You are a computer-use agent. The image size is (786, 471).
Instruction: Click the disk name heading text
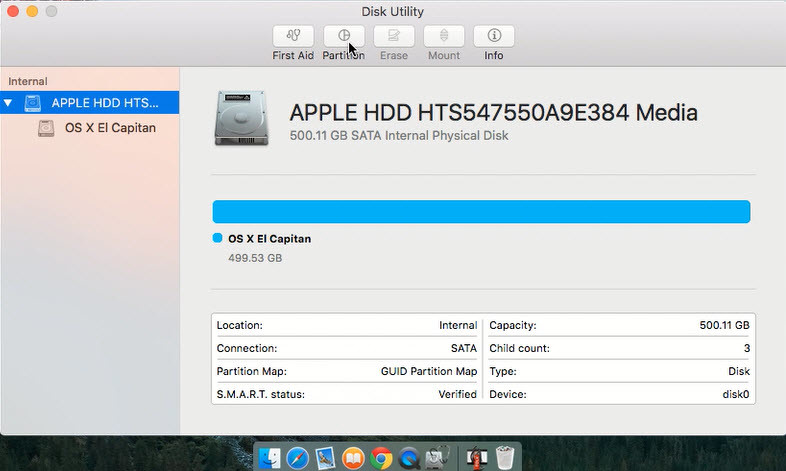(x=493, y=112)
